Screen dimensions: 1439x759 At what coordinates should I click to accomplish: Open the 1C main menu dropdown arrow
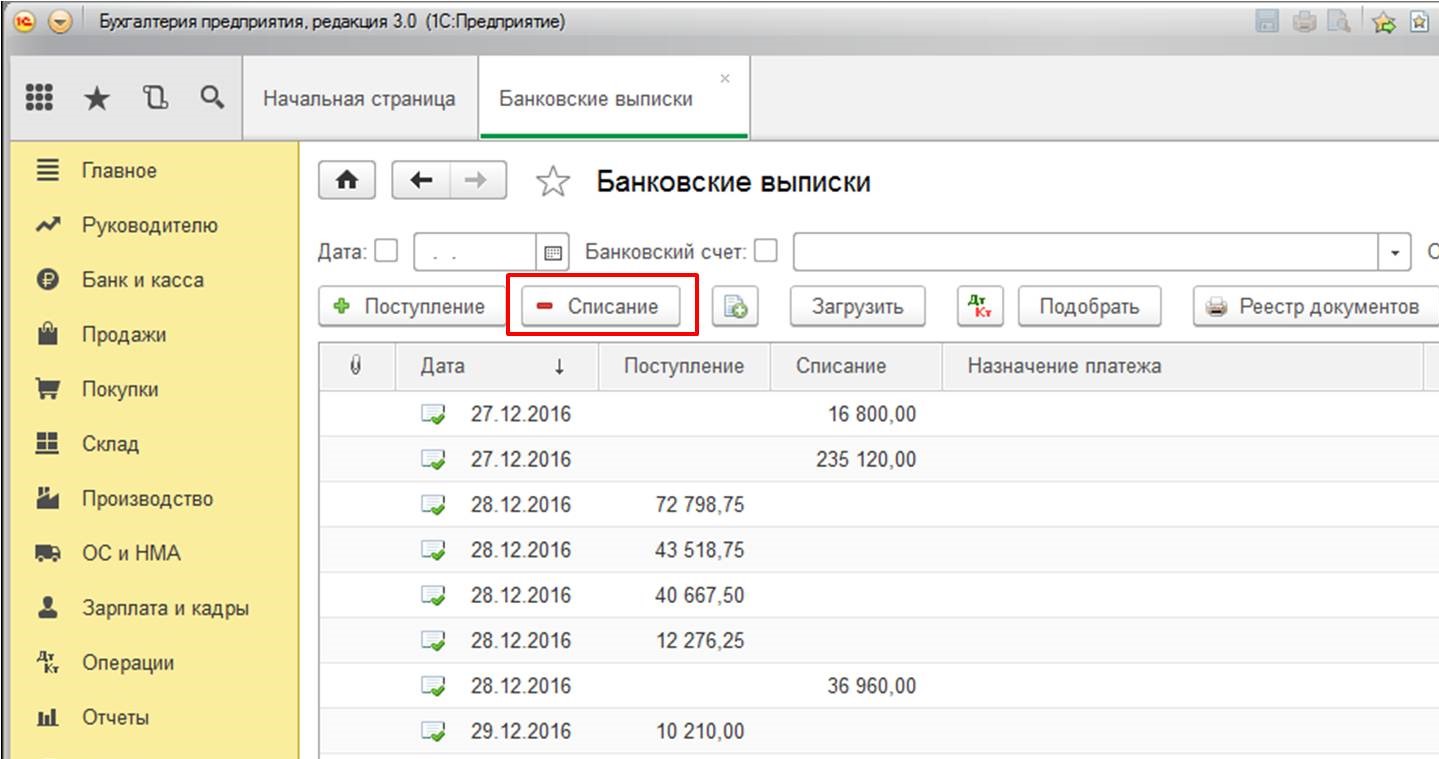tap(60, 23)
